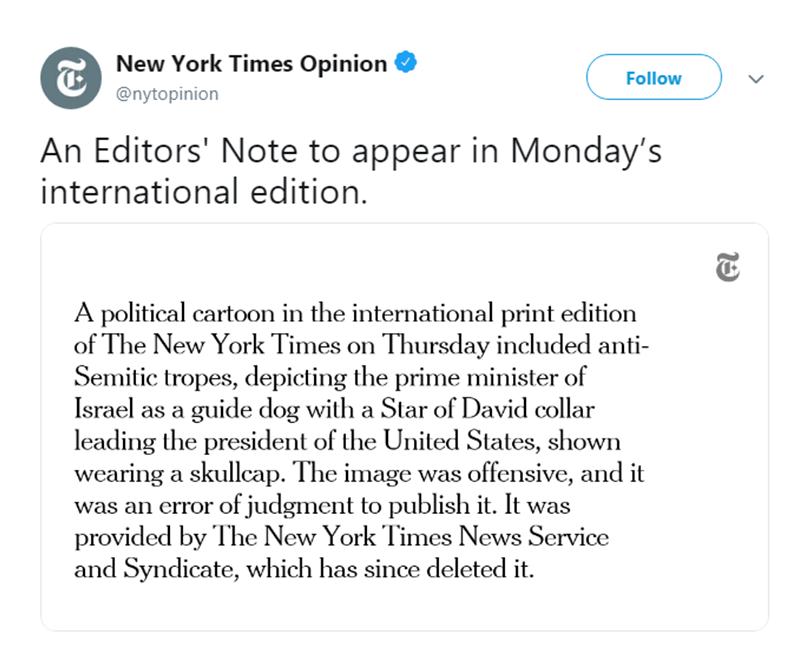Click the words "international edition." in the tweet
The width and height of the screenshot is (793, 663).
pos(204,193)
